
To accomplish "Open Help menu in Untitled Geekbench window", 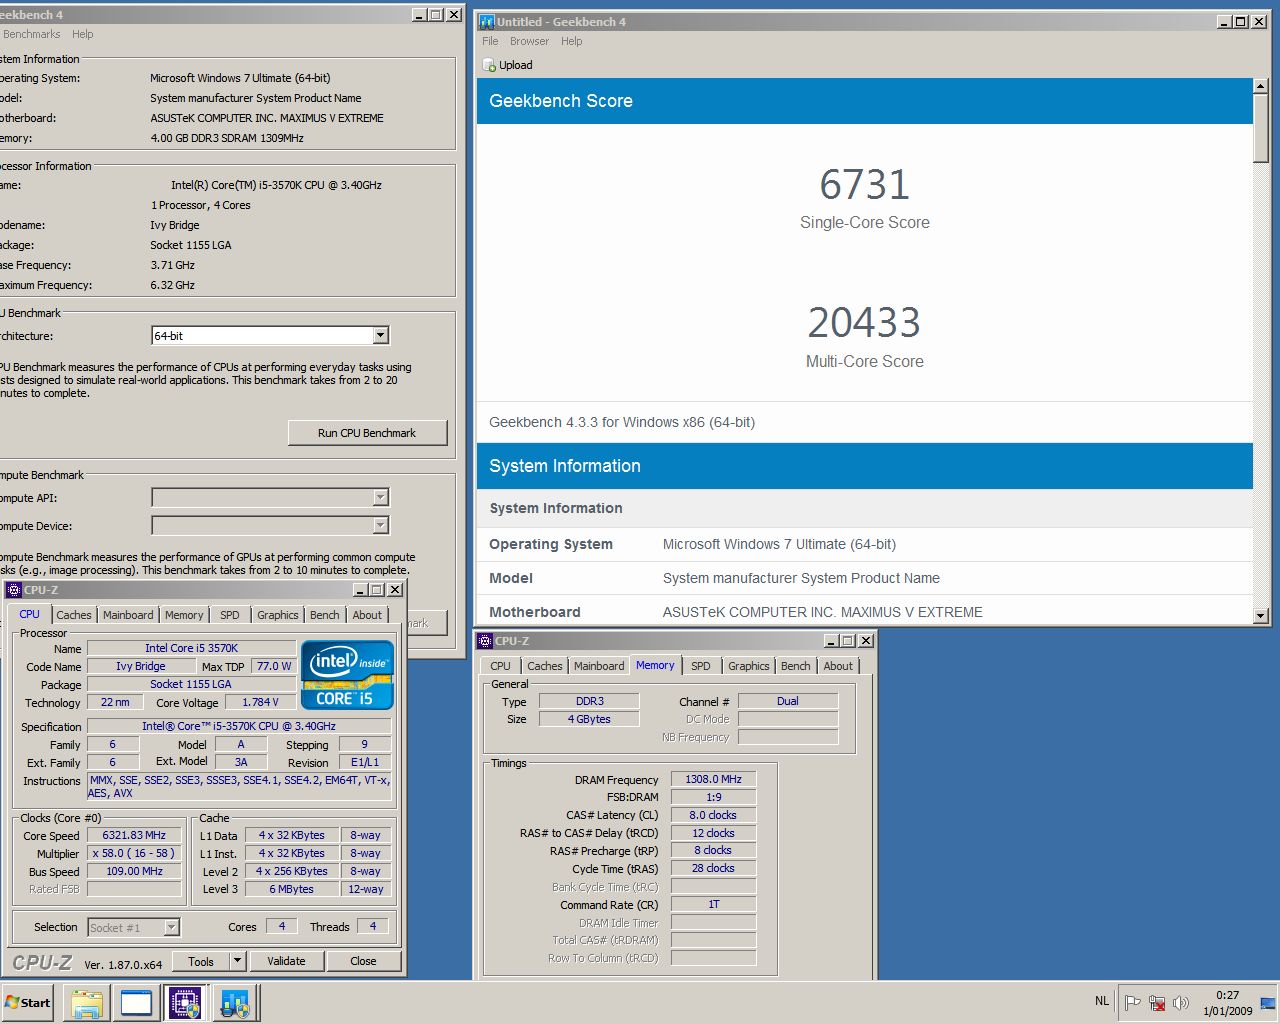I will [571, 41].
